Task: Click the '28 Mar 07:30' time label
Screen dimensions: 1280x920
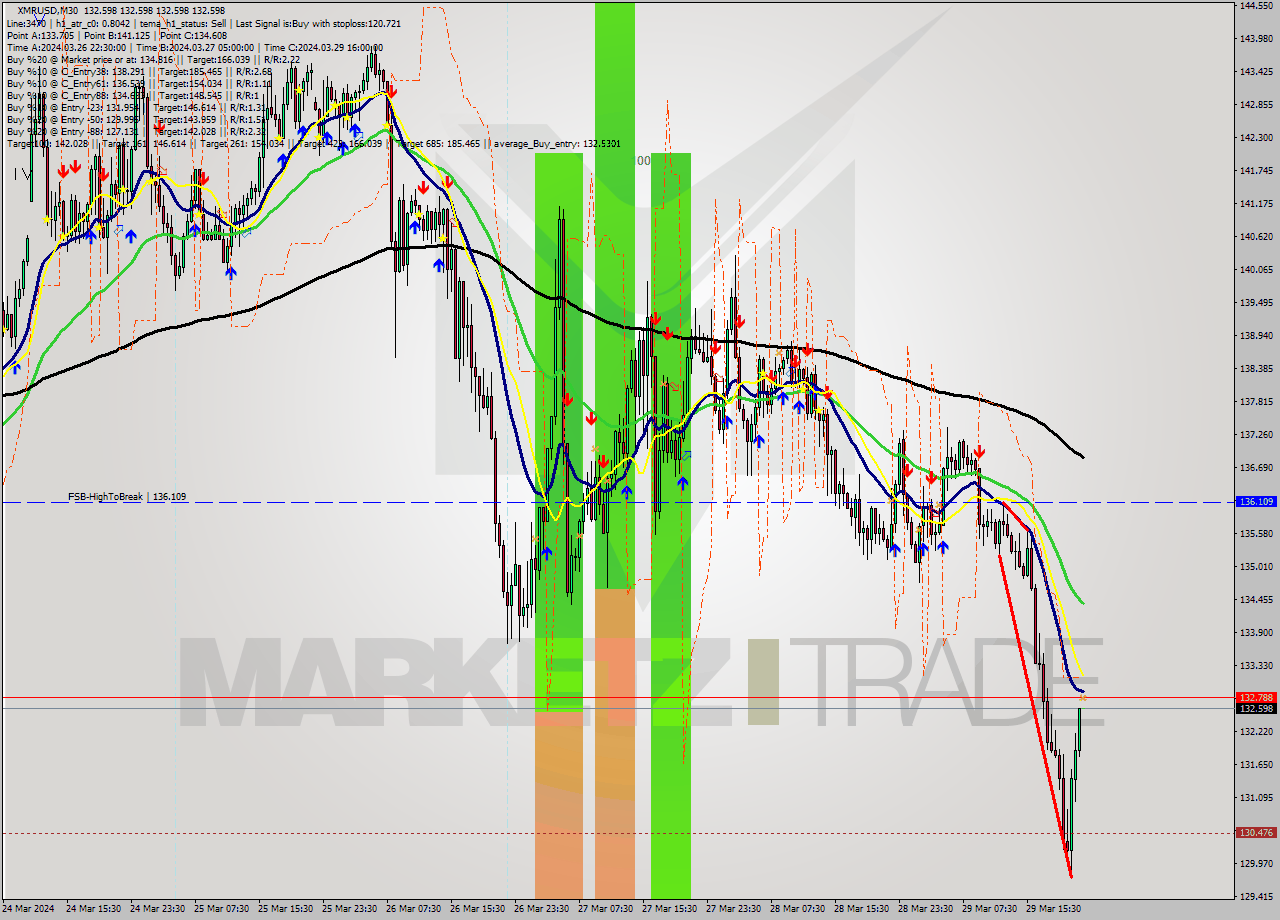Action: 797,909
